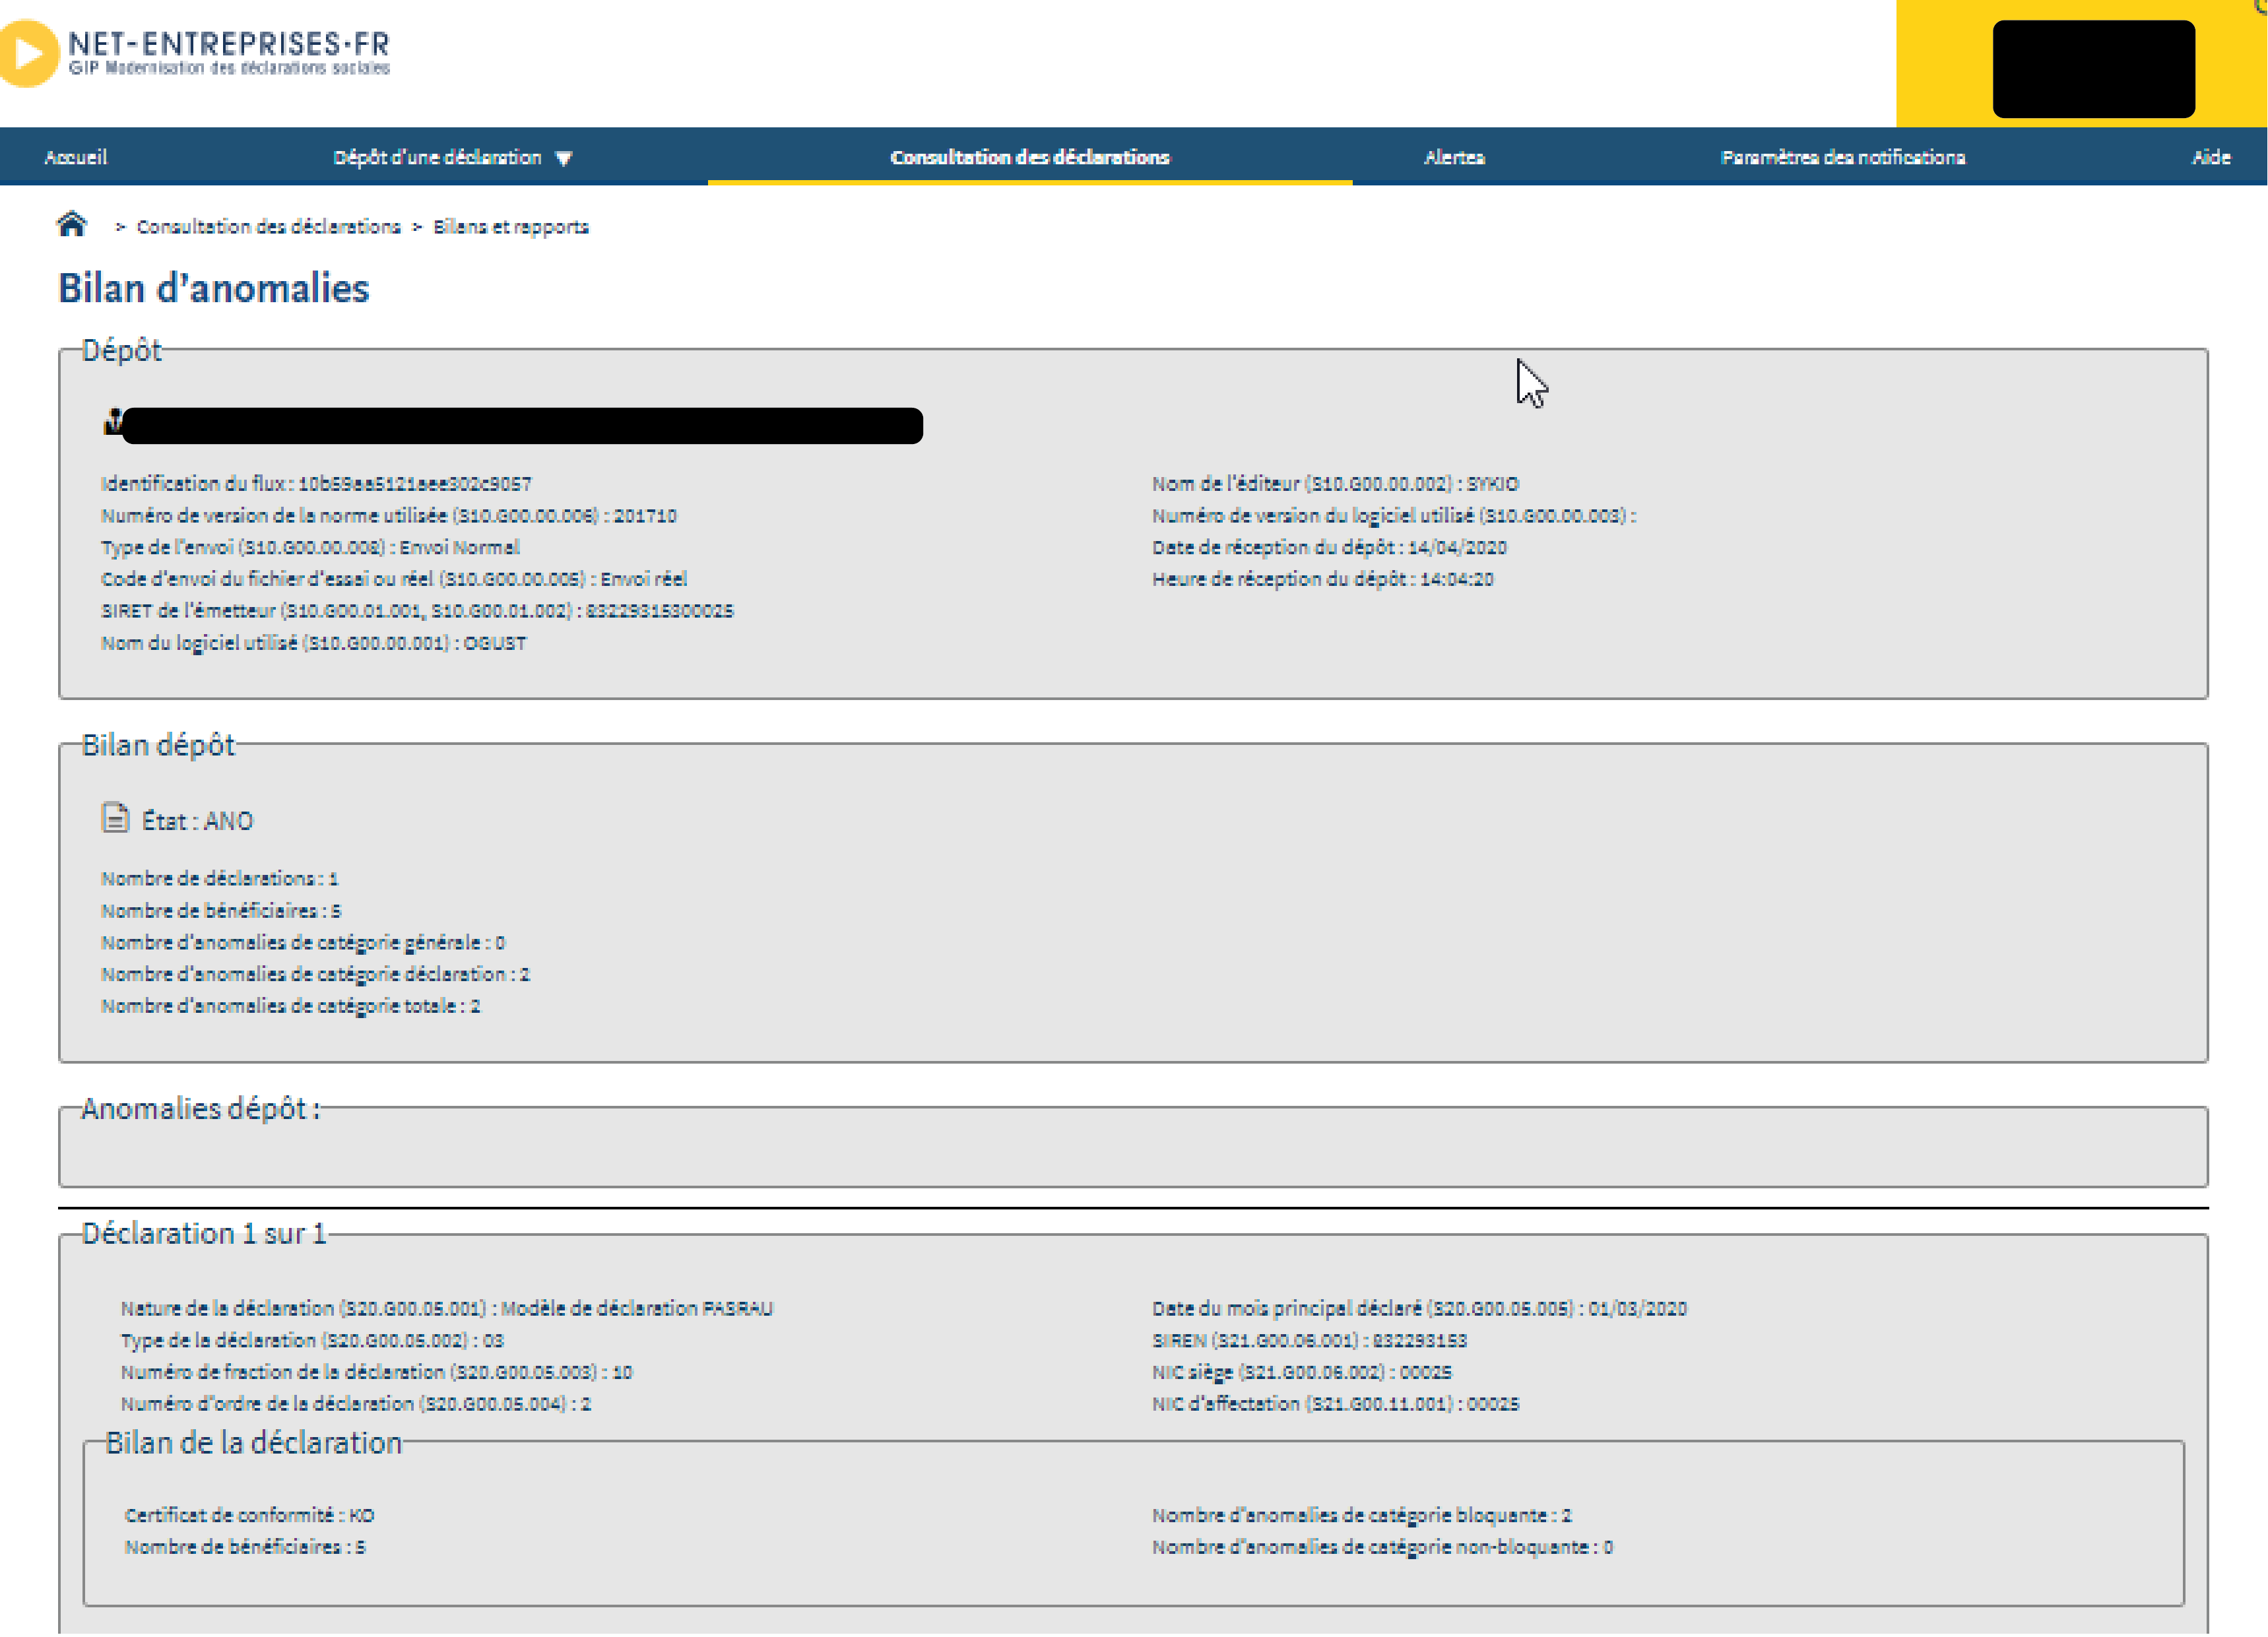
Task: Select Certificat de conformité : KO
Action: [250, 1516]
